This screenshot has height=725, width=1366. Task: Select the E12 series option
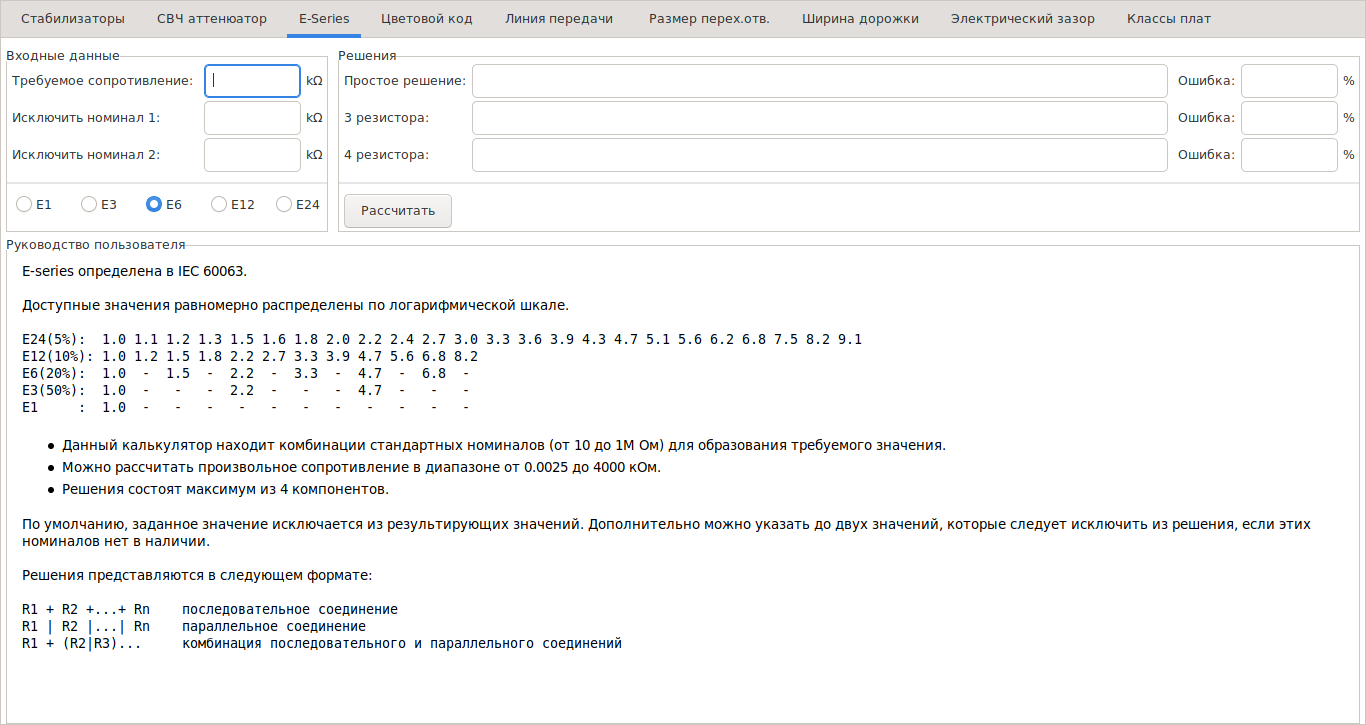pos(219,204)
